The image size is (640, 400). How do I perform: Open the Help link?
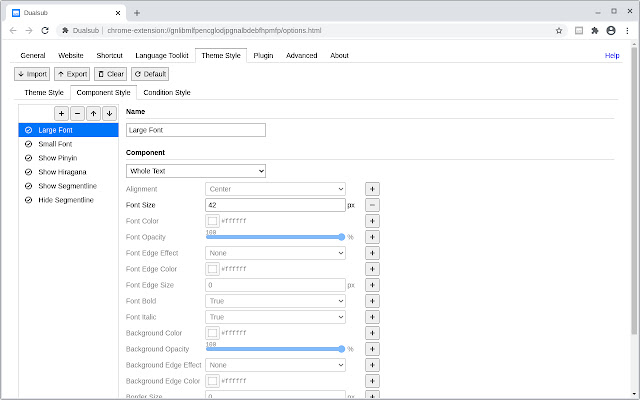click(612, 55)
